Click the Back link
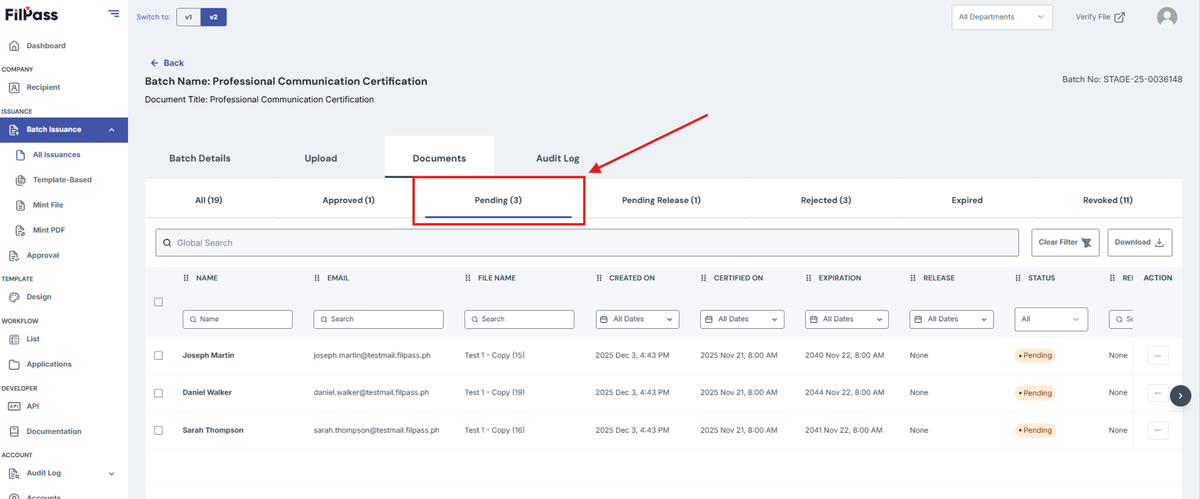Viewport: 1200px width, 499px height. [x=167, y=63]
